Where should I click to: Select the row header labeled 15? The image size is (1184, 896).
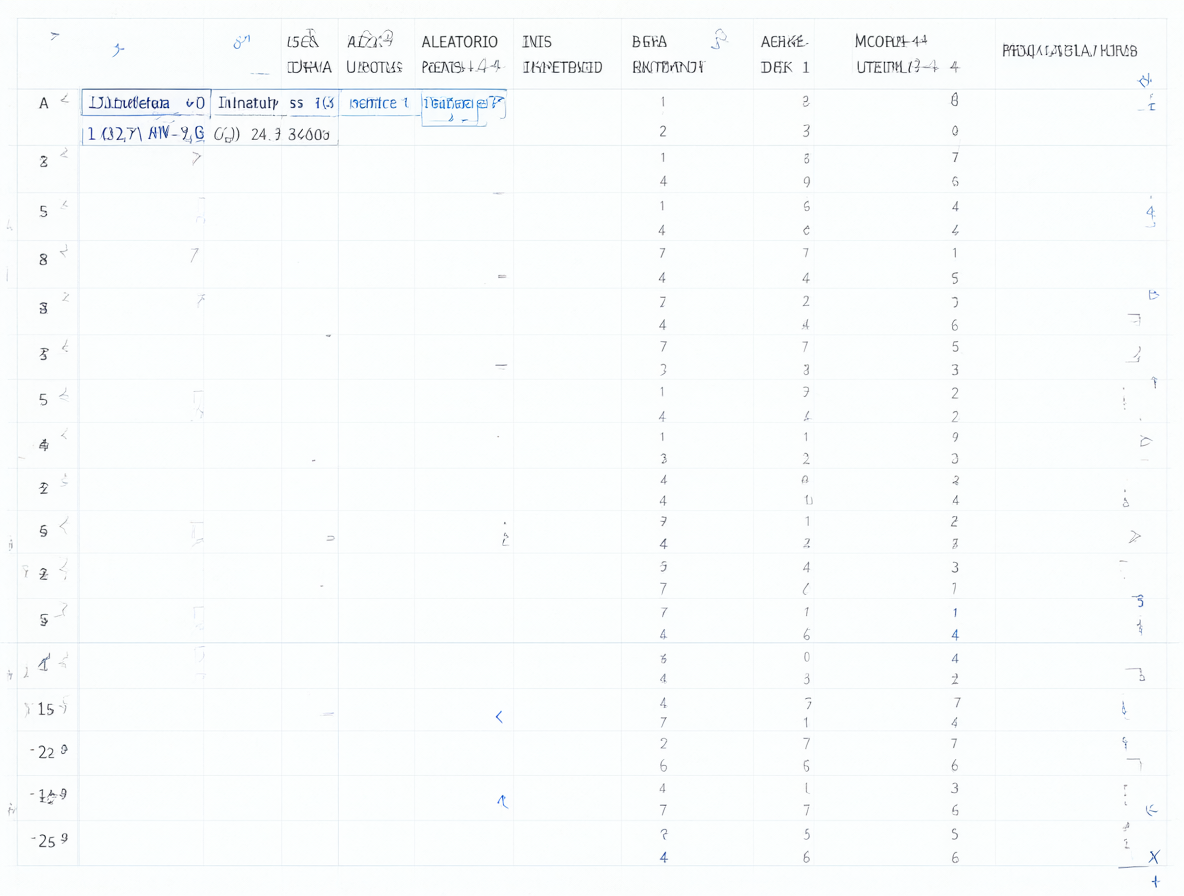(x=46, y=709)
